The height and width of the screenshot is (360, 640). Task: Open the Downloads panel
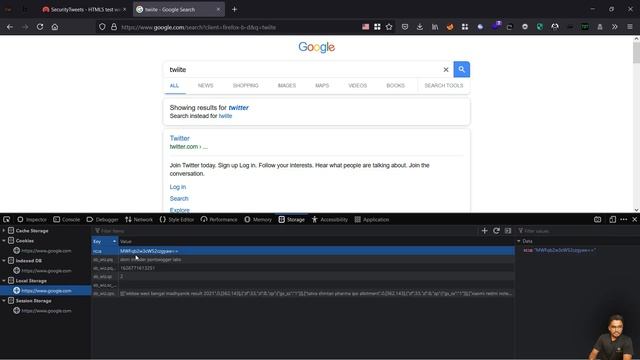coord(420,27)
